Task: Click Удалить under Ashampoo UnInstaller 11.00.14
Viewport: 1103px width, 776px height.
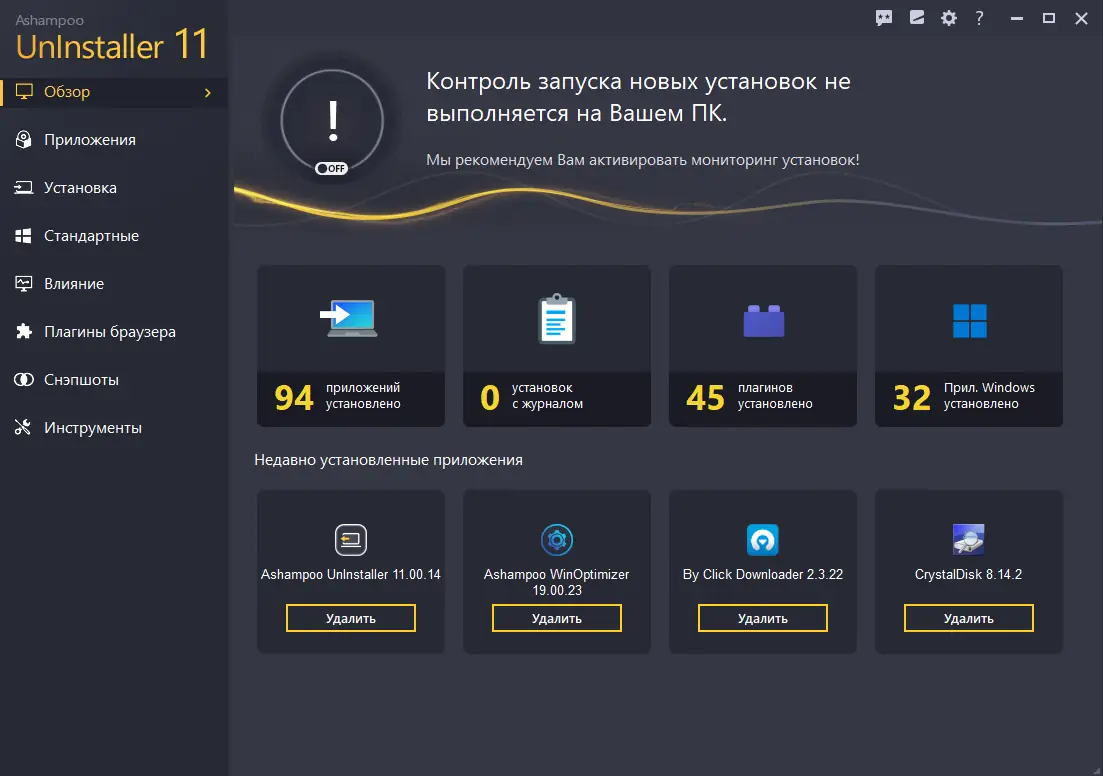Action: [350, 618]
